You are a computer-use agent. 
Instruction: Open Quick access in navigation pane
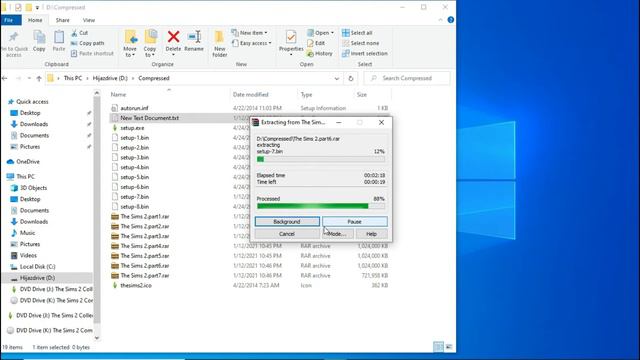point(32,102)
